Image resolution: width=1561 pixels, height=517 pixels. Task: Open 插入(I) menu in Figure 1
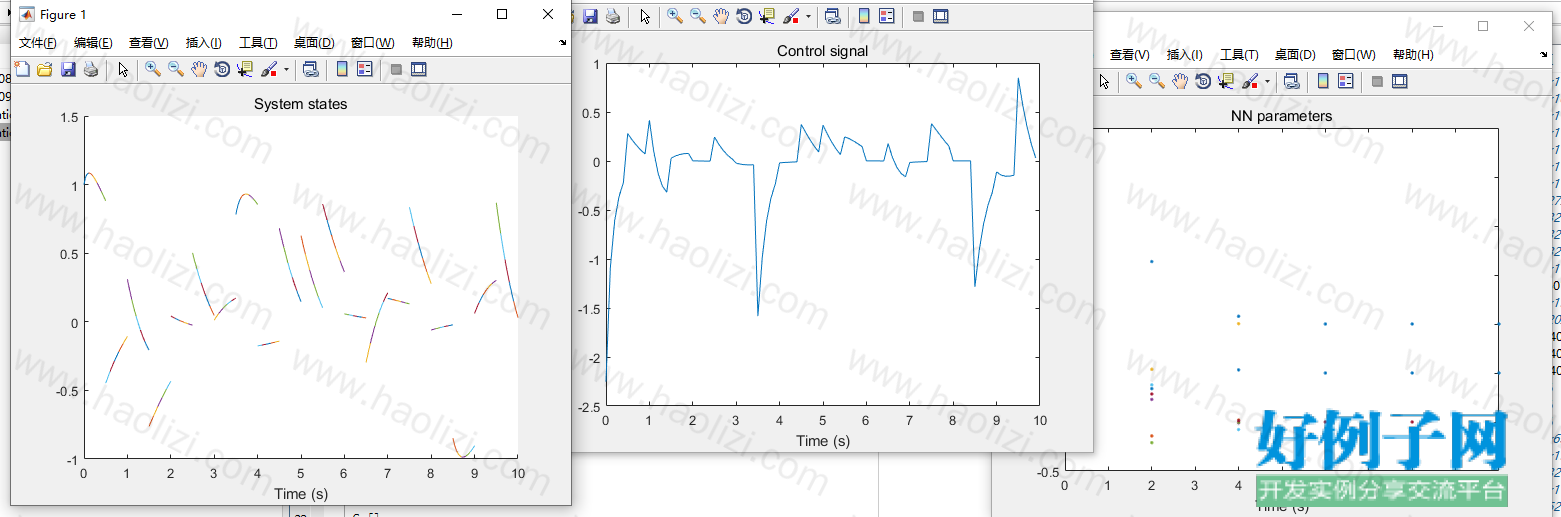click(x=204, y=43)
